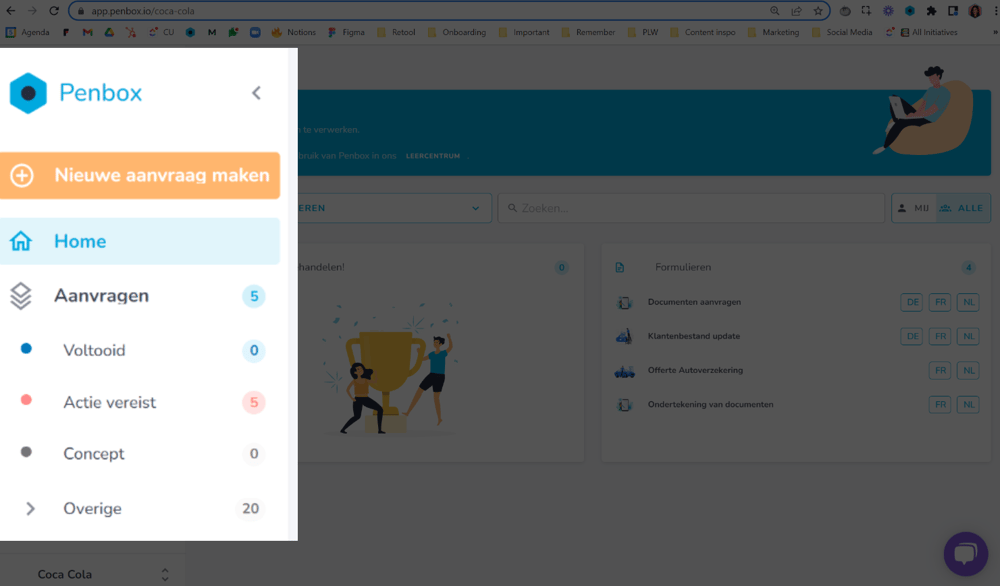Open the zoom magnifier in the address bar
Viewport: 1000px width, 586px height.
[775, 11]
